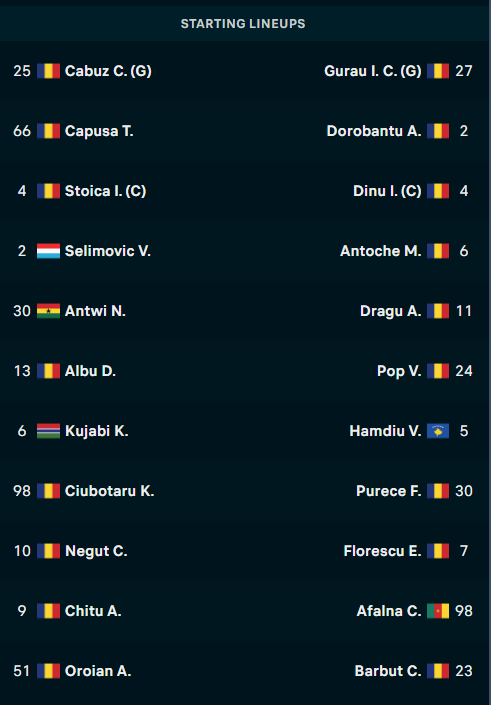
Task: Click Romanian flag next to Oroian A.
Action: tap(48, 671)
